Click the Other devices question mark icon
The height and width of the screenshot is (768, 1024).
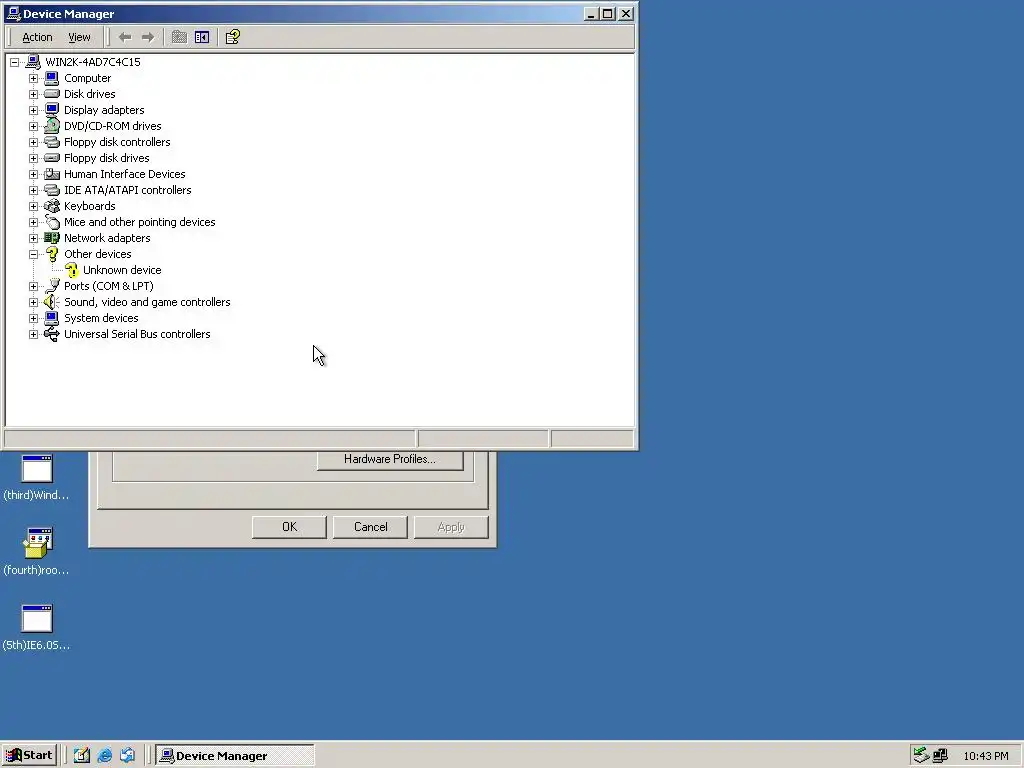52,254
